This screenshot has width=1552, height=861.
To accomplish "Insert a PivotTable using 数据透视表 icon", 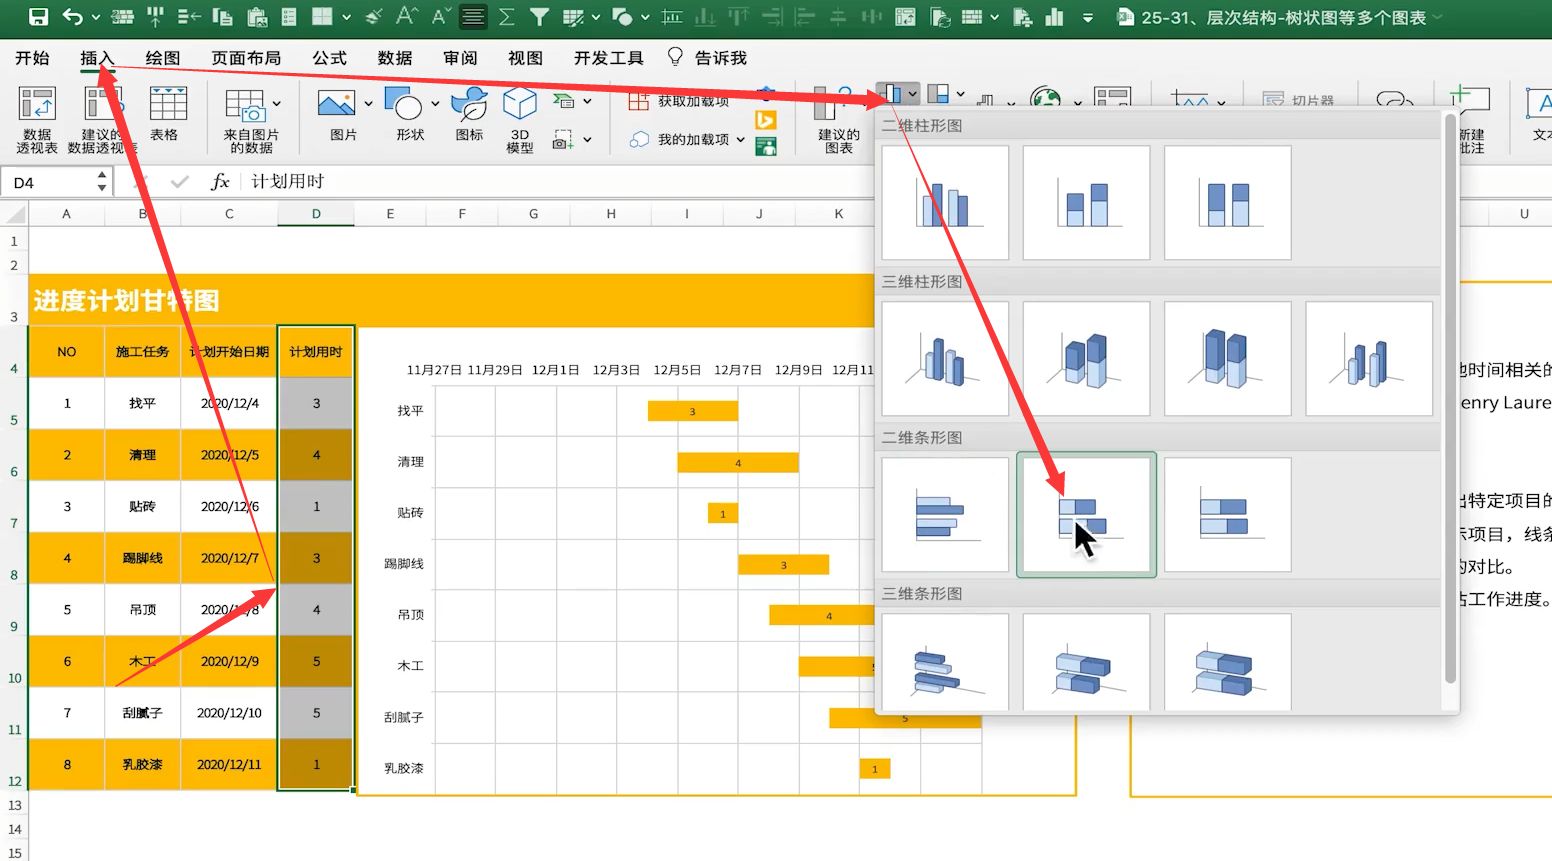I will (37, 119).
